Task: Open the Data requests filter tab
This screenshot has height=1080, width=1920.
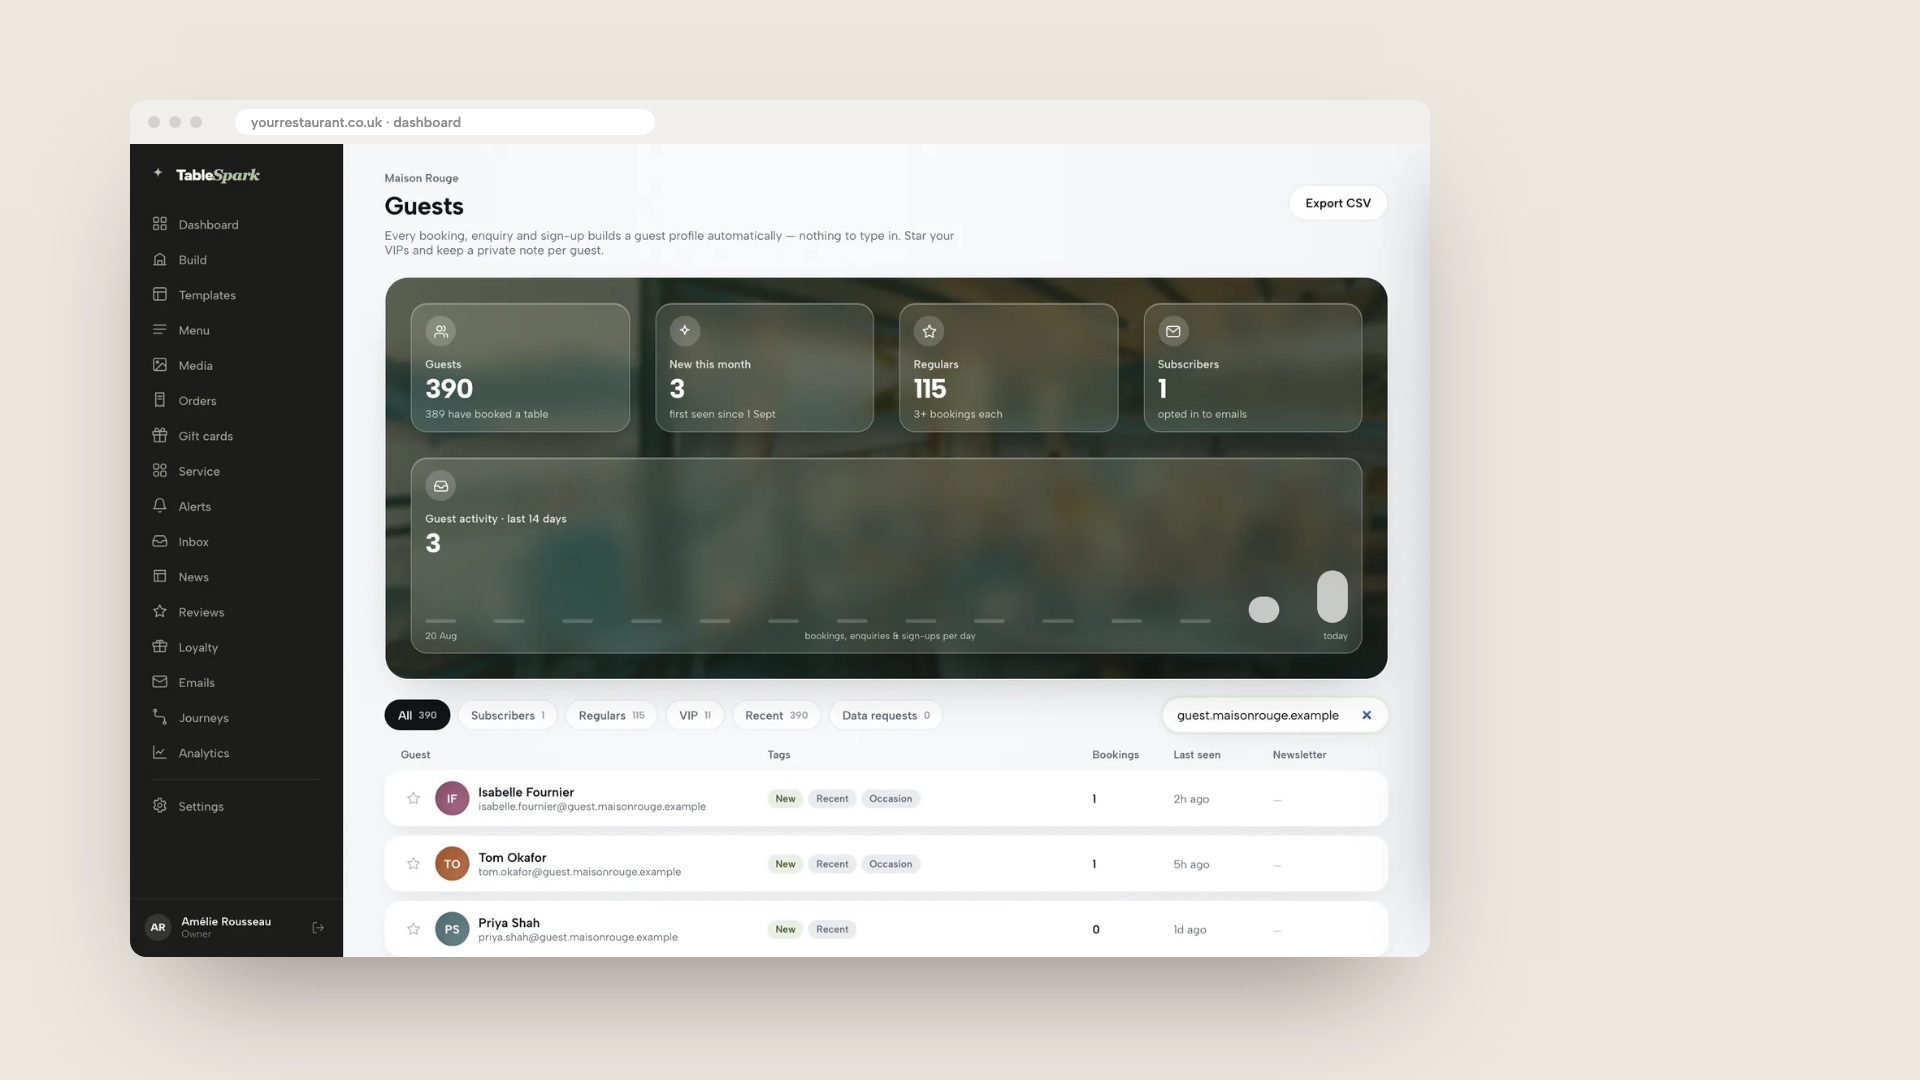Action: click(885, 715)
